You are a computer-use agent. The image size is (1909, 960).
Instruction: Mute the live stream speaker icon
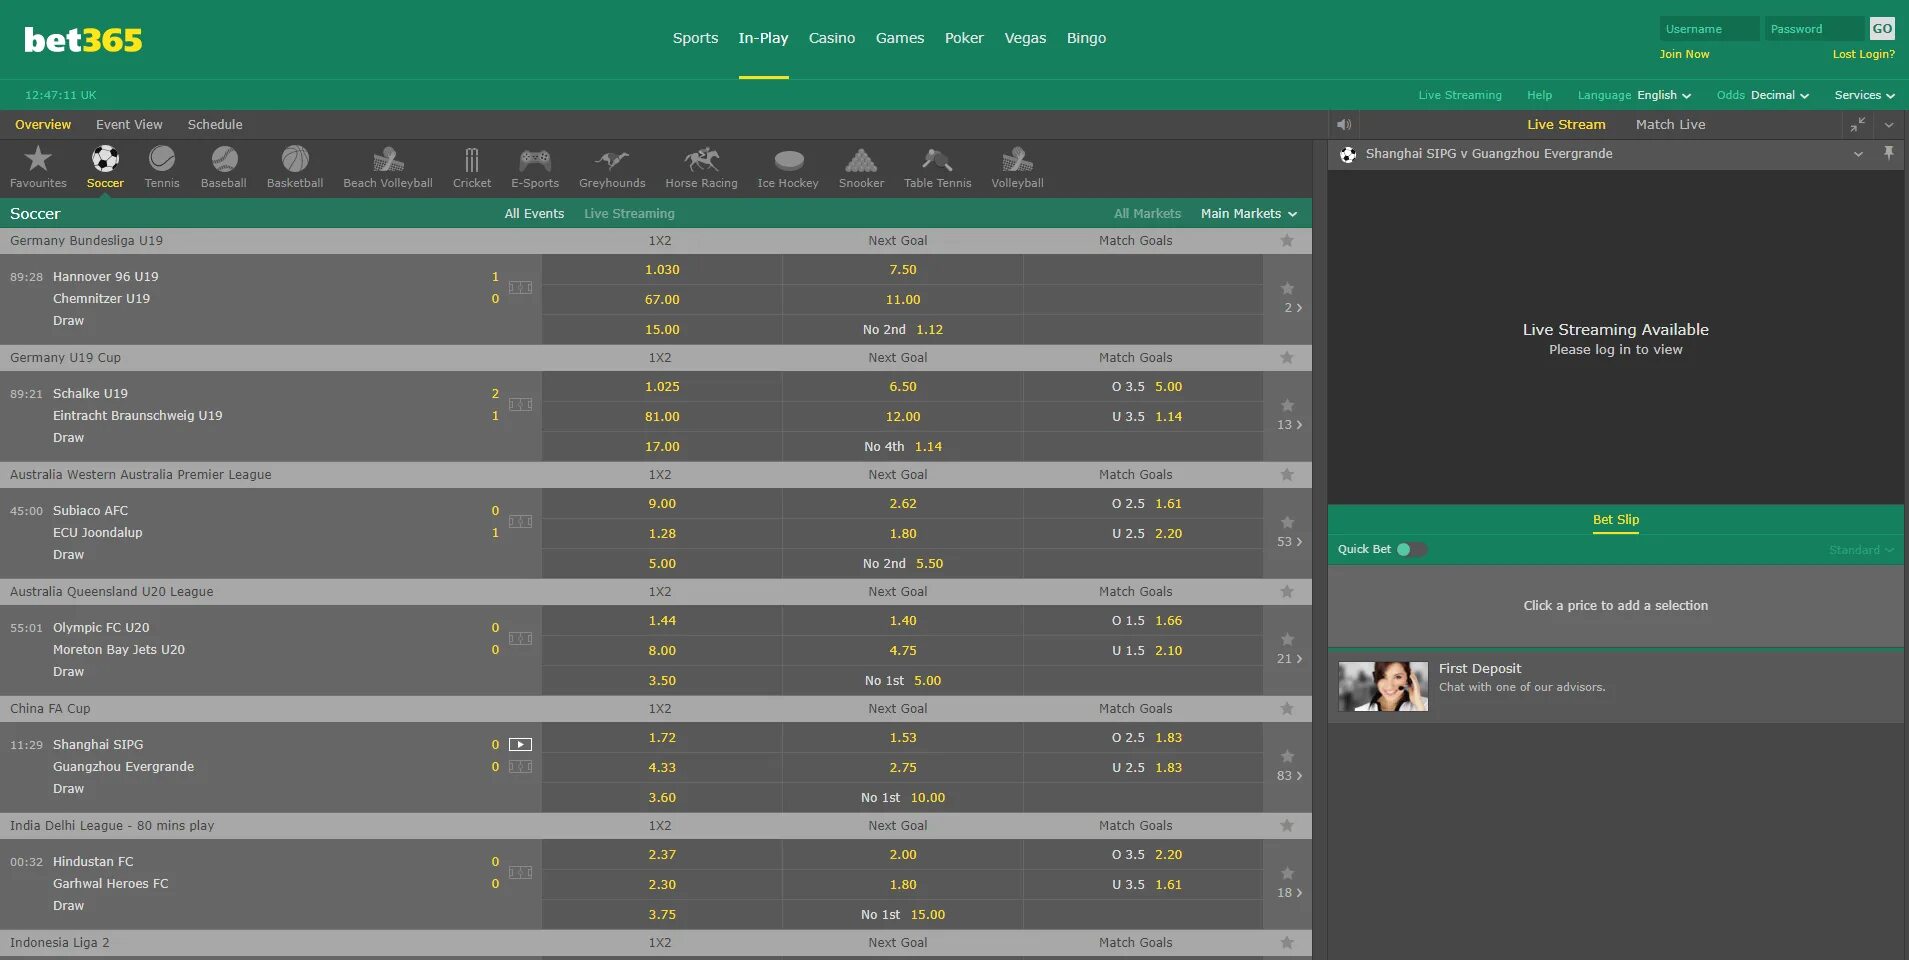pos(1344,125)
